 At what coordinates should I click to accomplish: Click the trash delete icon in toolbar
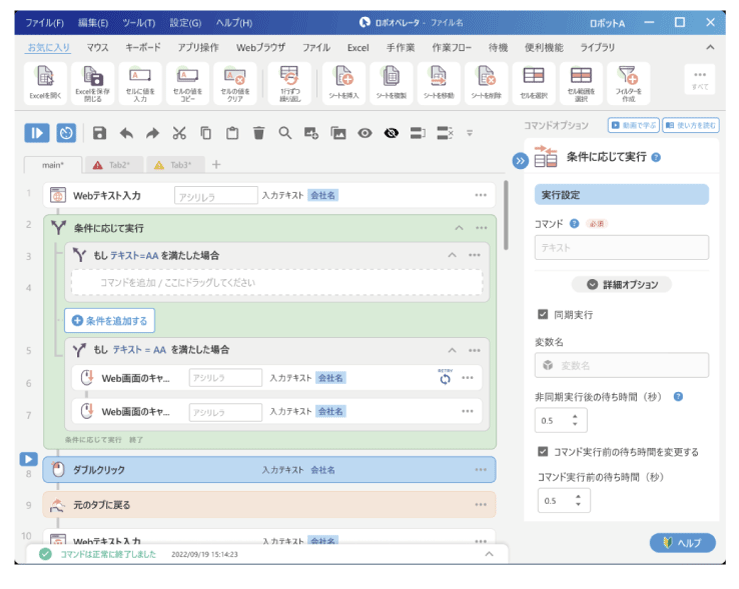coord(259,132)
